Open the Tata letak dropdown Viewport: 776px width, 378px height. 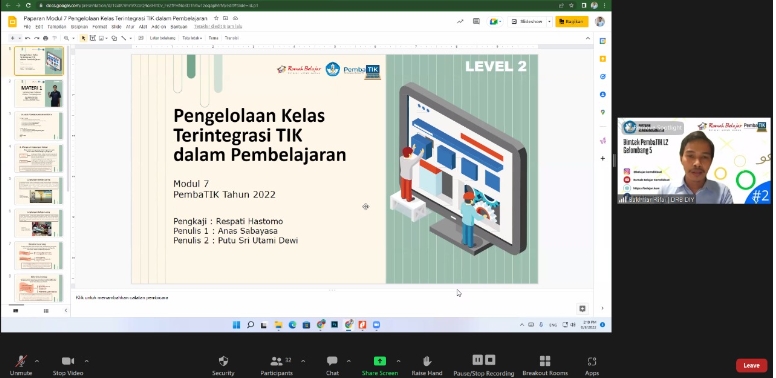(193, 38)
